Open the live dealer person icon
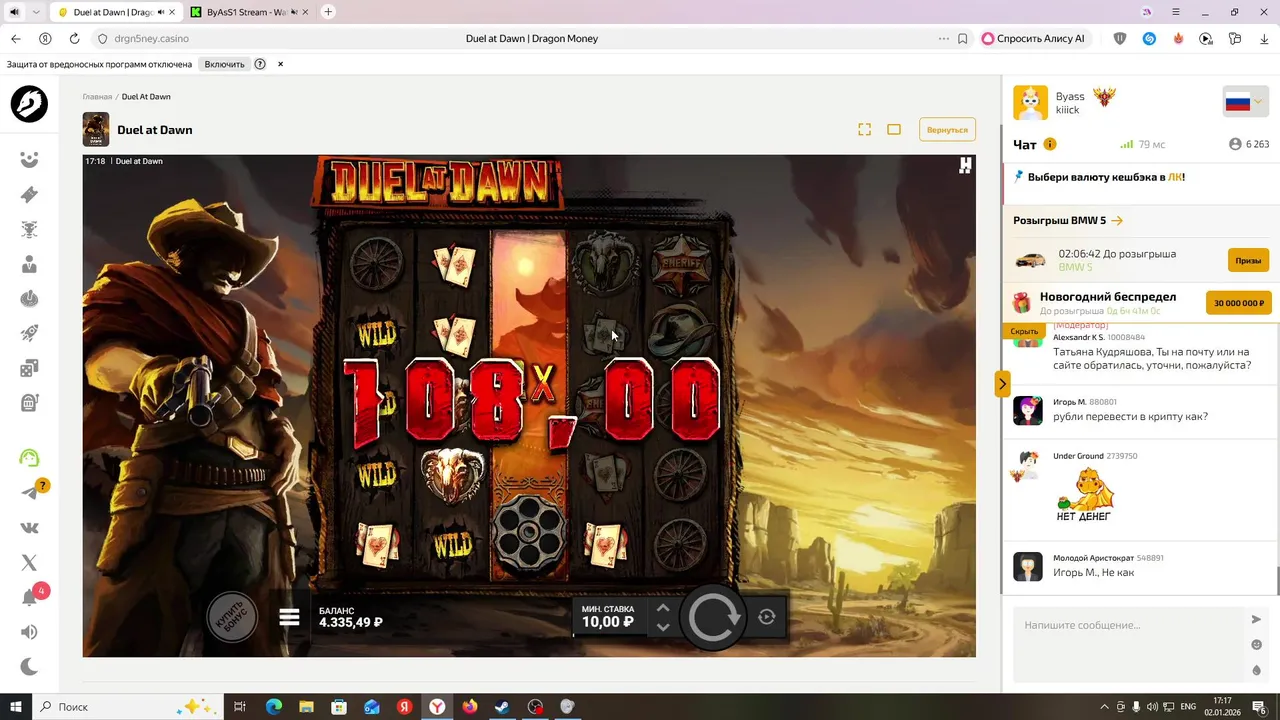This screenshot has height=720, width=1280. pos(29,264)
